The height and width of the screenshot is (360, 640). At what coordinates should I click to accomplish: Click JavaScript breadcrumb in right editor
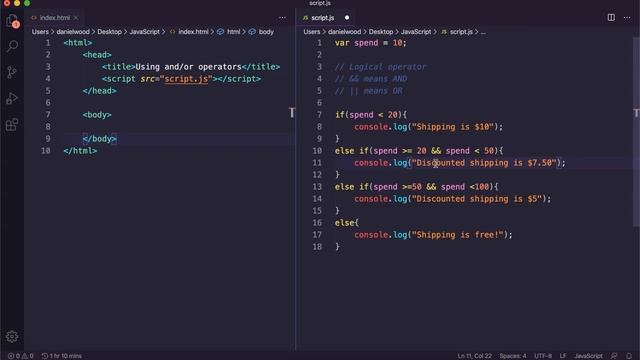click(416, 31)
